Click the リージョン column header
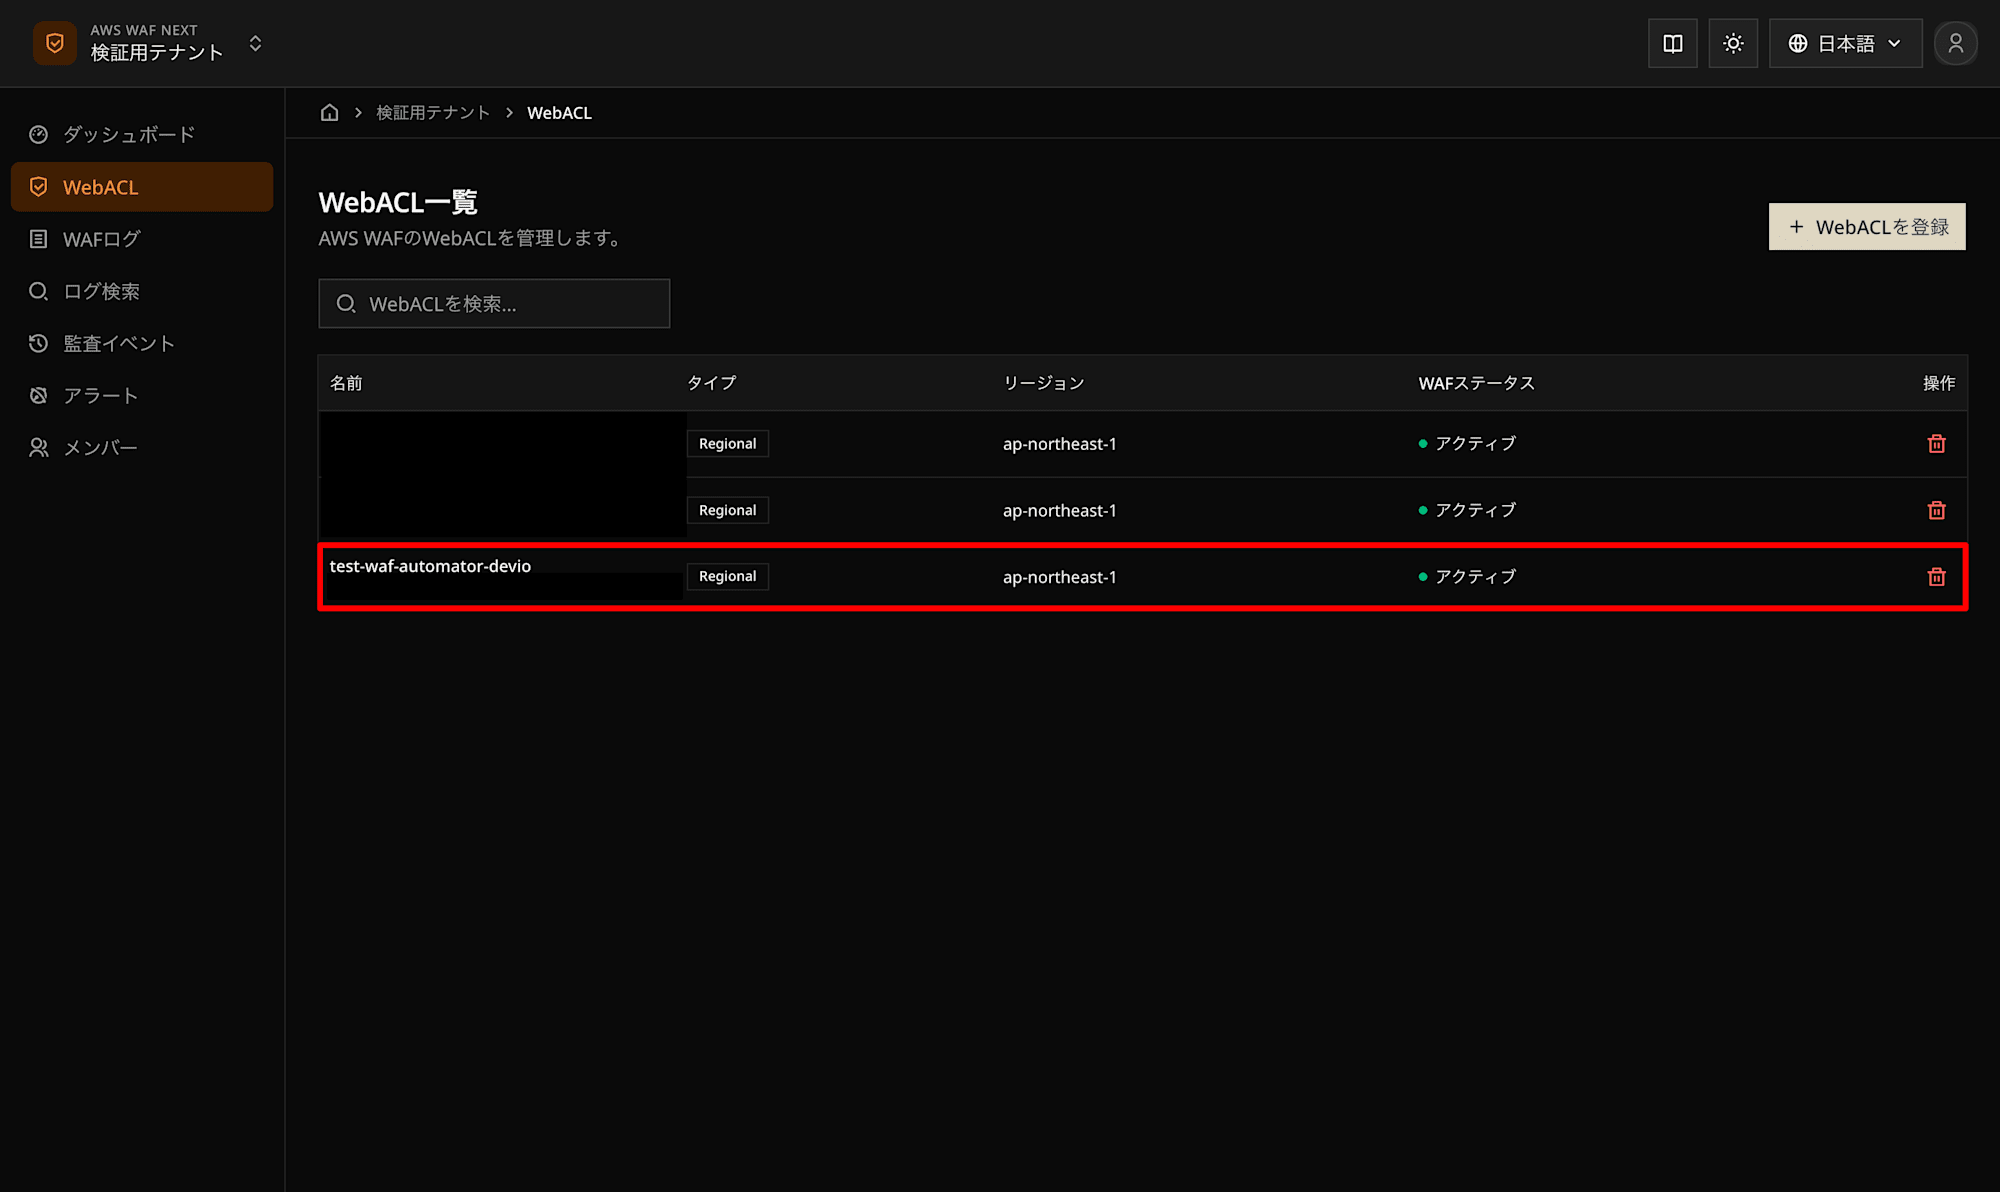 (x=1044, y=383)
